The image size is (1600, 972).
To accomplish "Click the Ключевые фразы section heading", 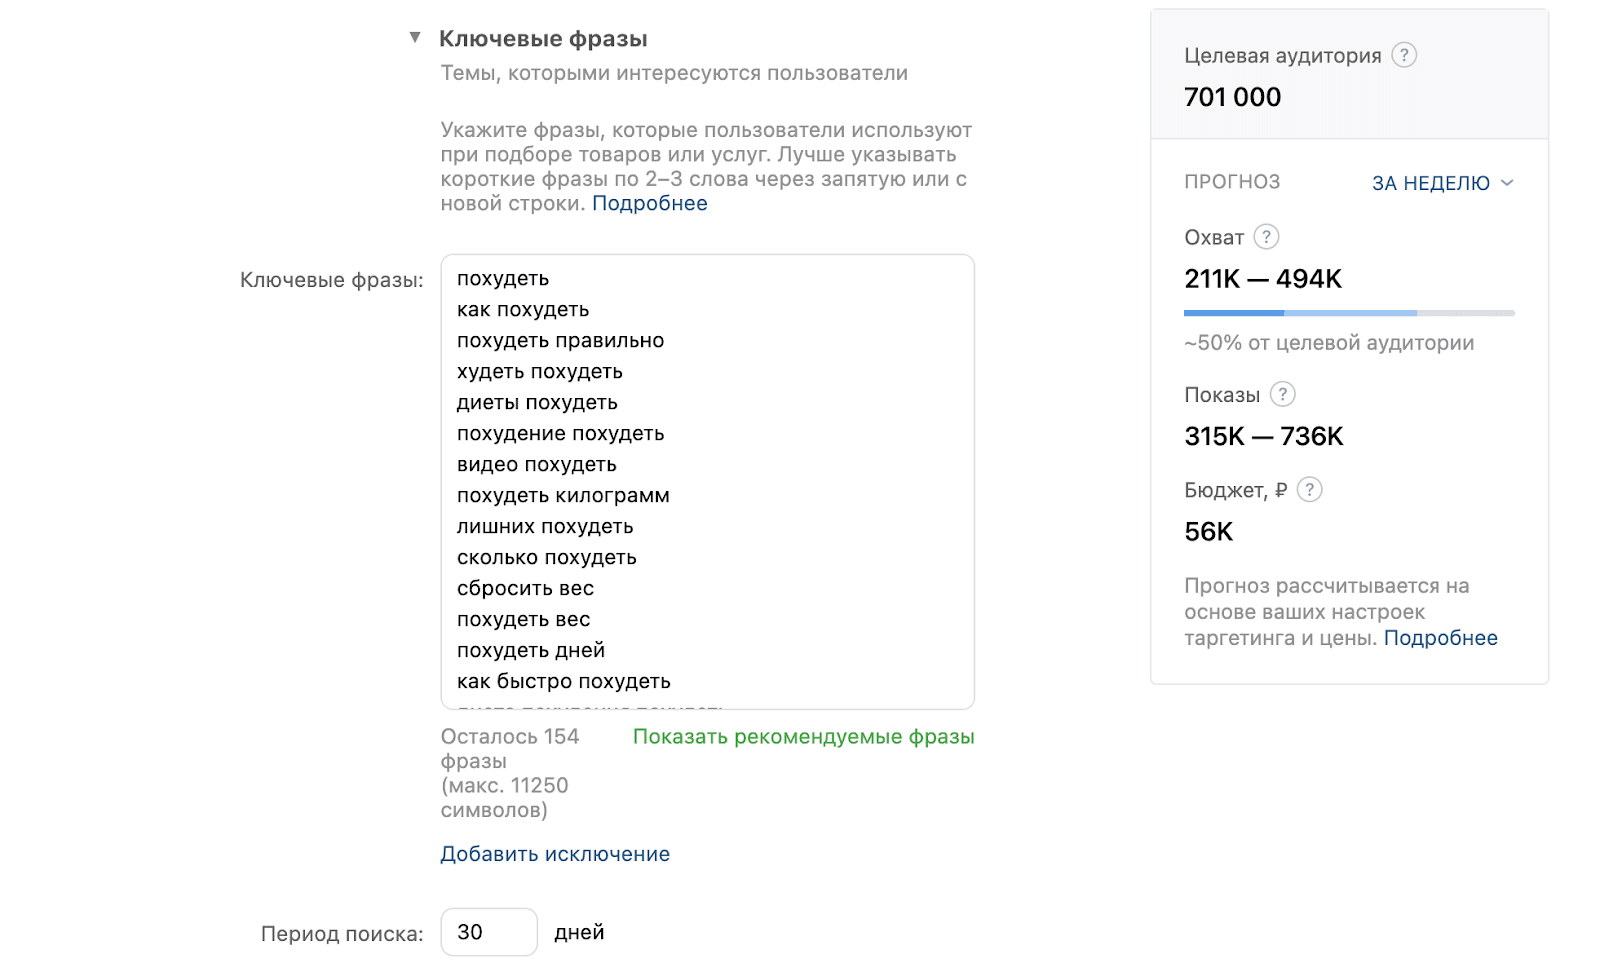I will pyautogui.click(x=543, y=39).
